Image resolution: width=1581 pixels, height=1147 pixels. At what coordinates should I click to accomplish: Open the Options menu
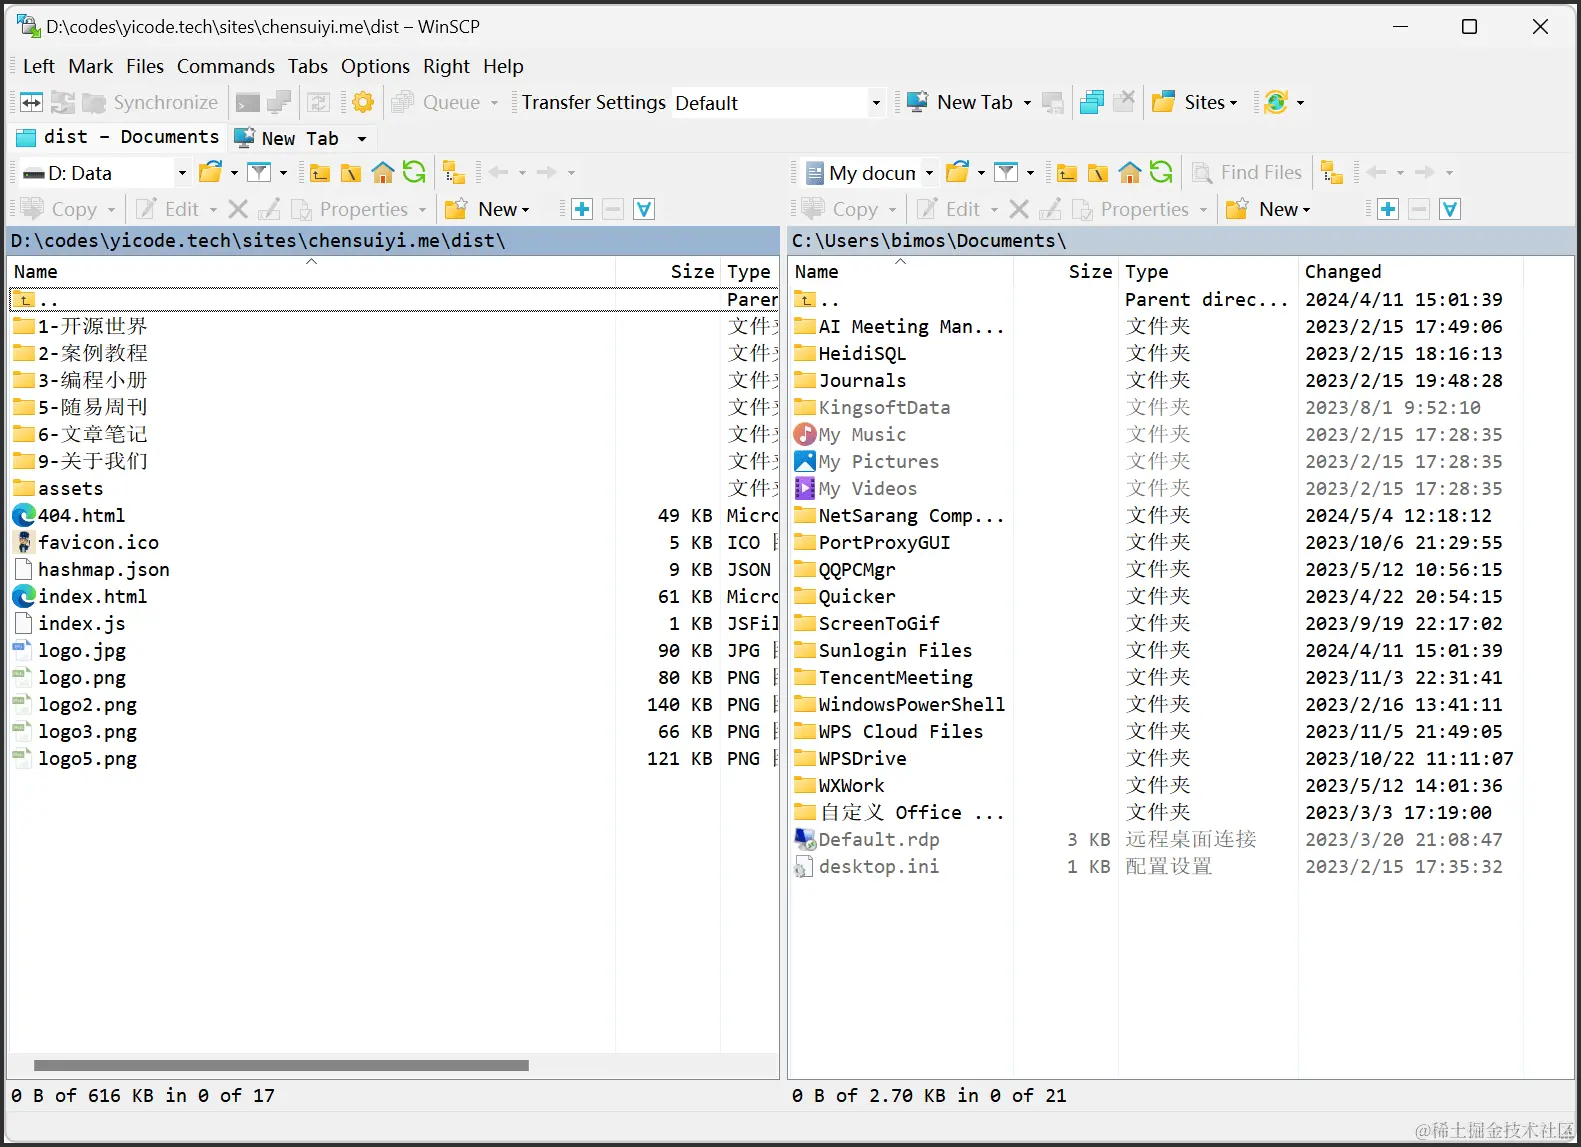[375, 66]
